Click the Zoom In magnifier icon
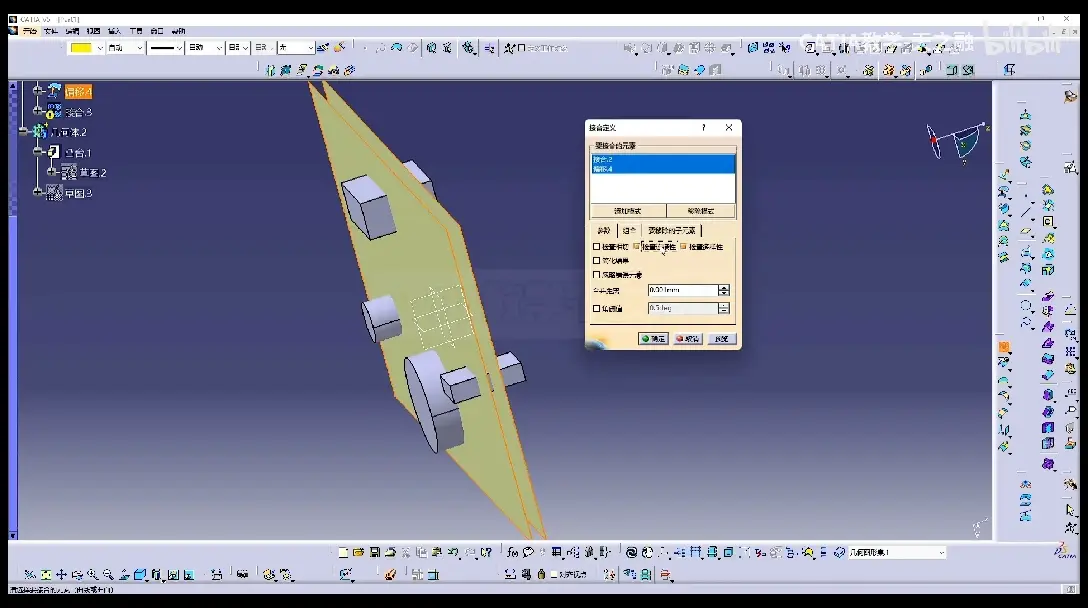Image resolution: width=1088 pixels, height=608 pixels. click(x=92, y=575)
